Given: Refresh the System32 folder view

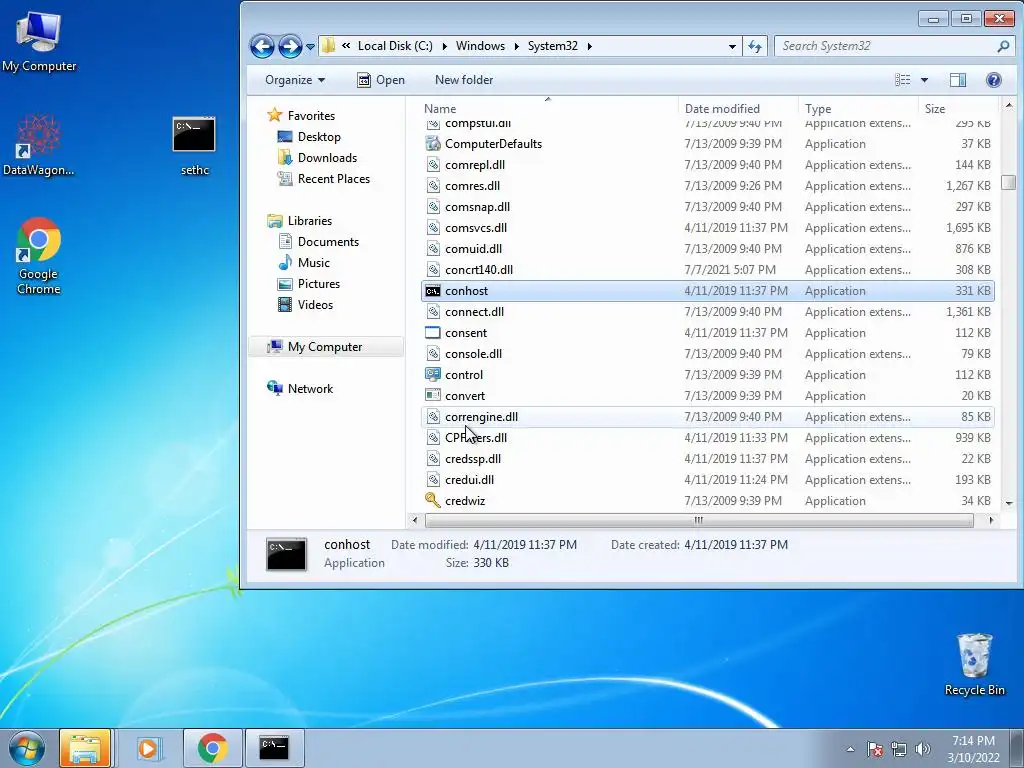Looking at the screenshot, I should click(754, 46).
